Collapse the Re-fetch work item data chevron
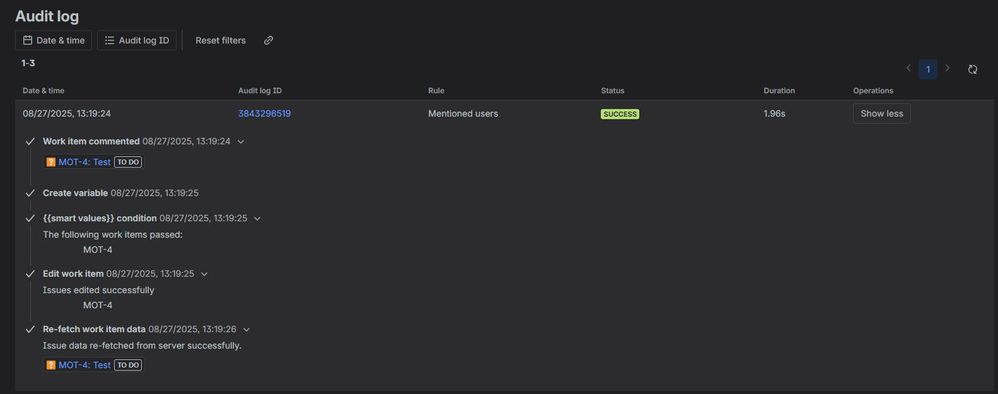This screenshot has width=998, height=394. [246, 329]
